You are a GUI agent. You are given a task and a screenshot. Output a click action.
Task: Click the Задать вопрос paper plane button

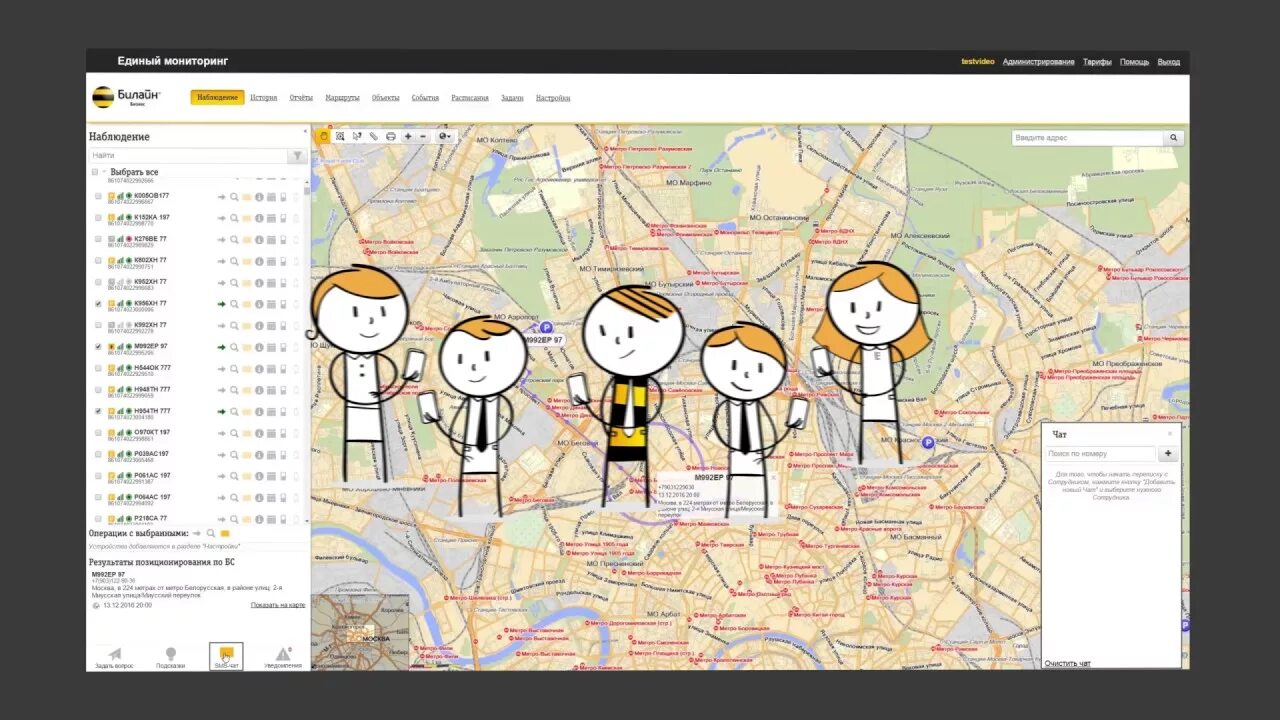coord(114,657)
